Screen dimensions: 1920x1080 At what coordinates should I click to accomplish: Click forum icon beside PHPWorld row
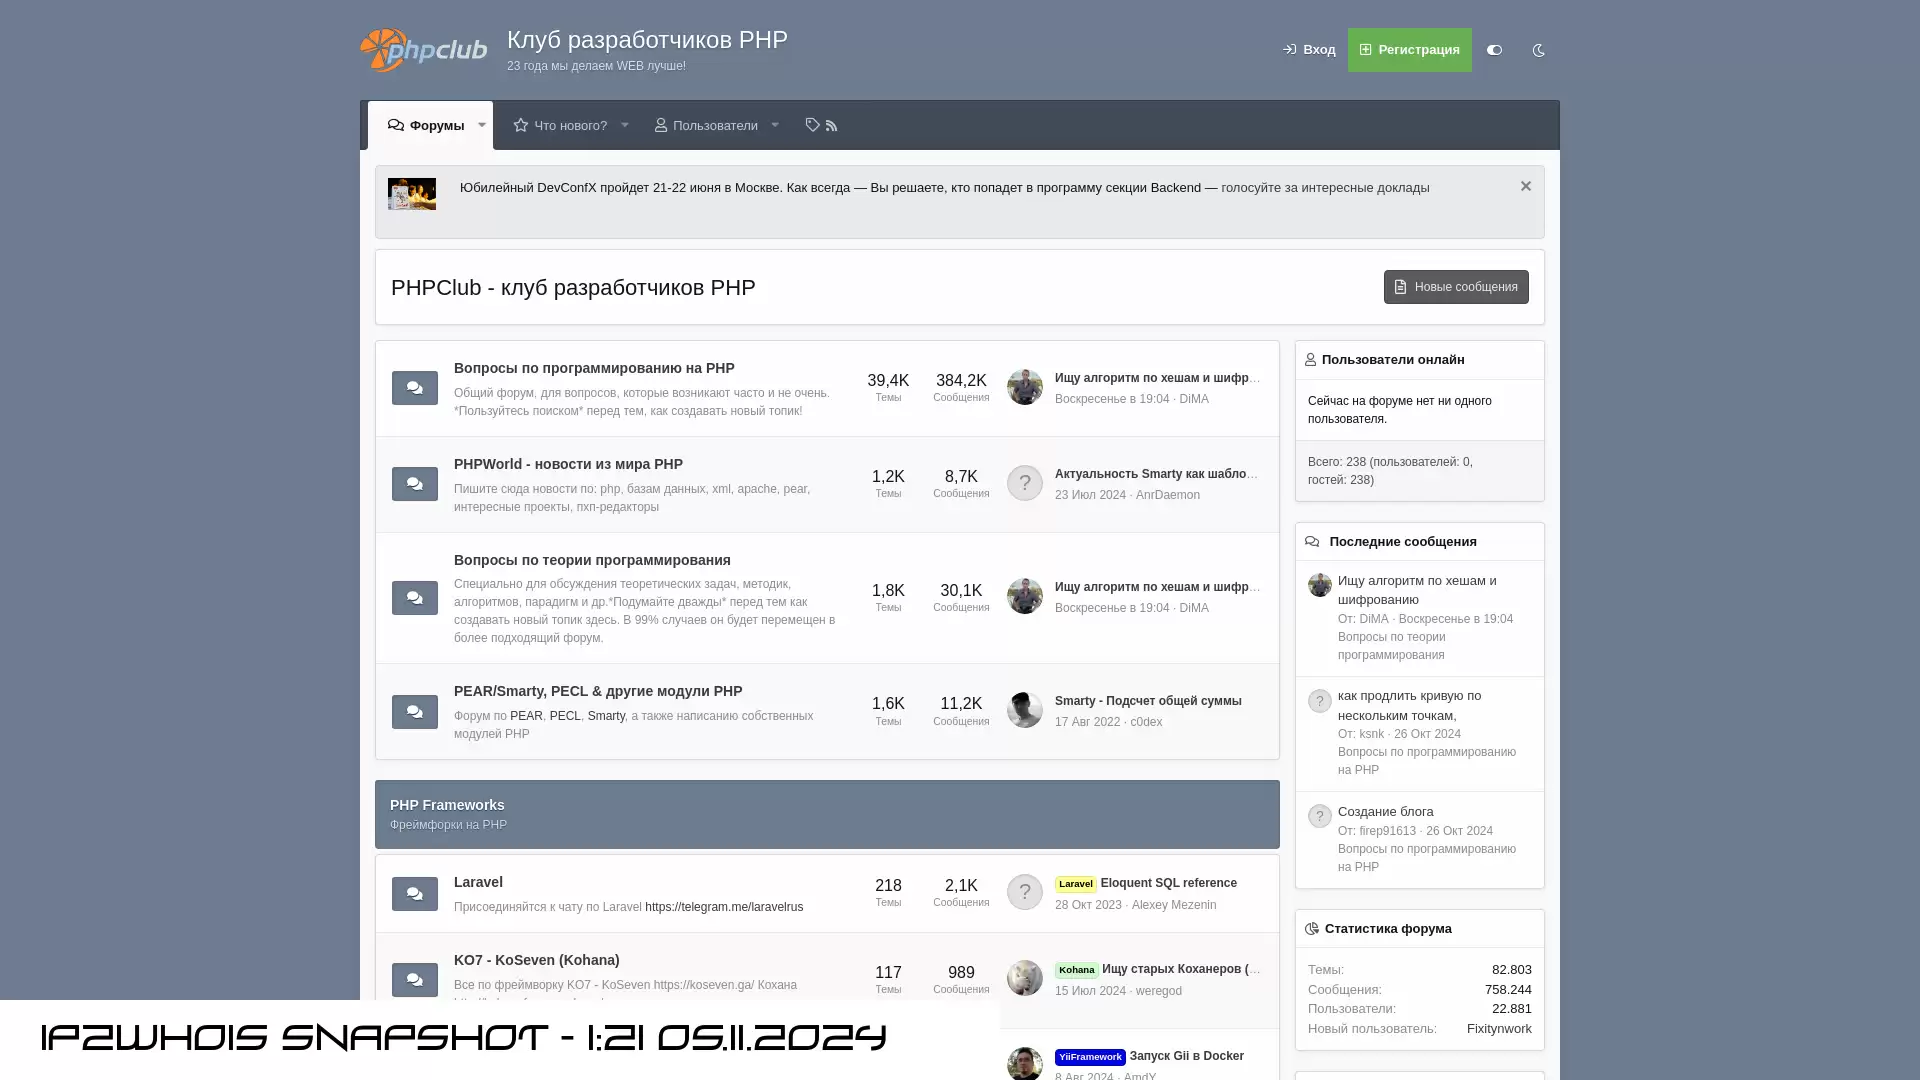coord(415,484)
